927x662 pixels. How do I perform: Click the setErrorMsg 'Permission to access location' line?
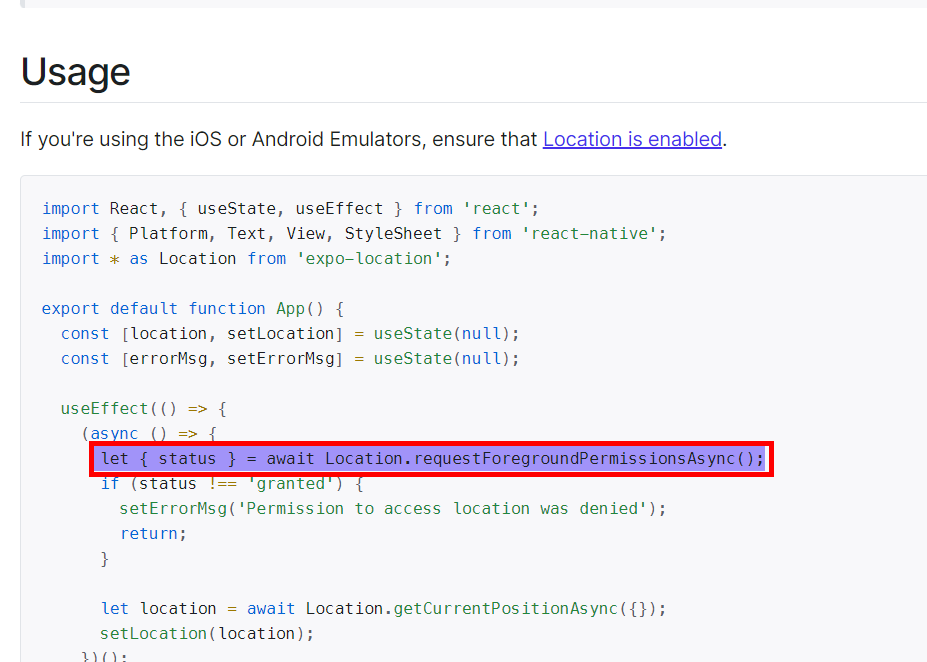pos(393,508)
